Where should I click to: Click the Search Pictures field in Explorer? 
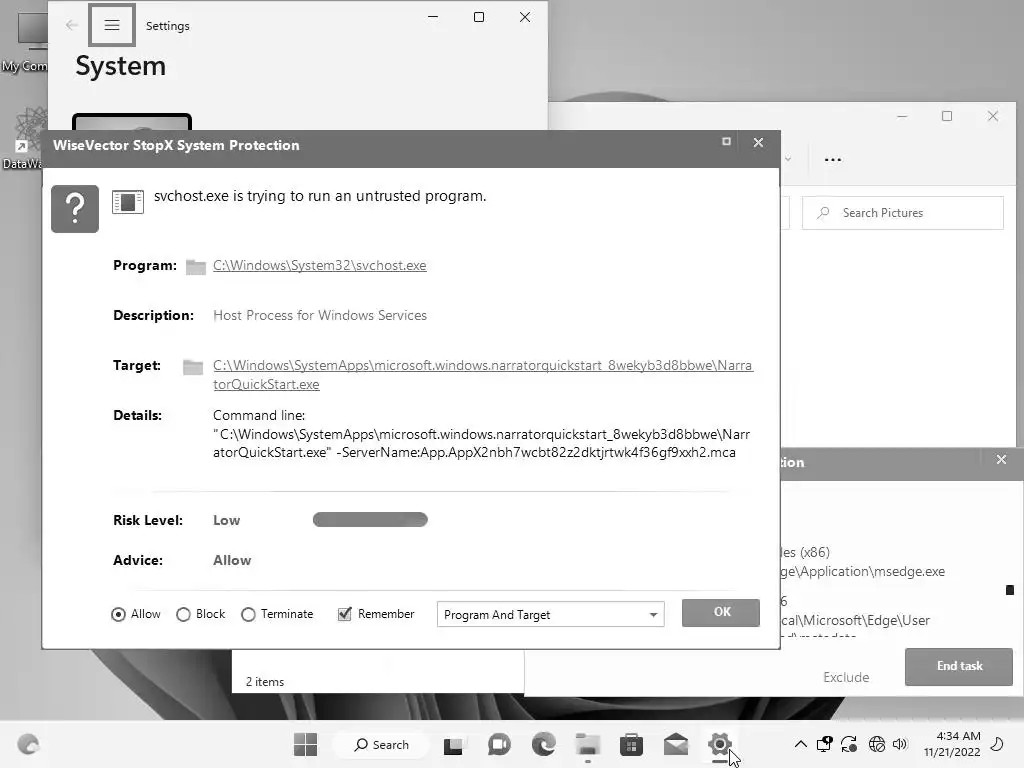[903, 213]
